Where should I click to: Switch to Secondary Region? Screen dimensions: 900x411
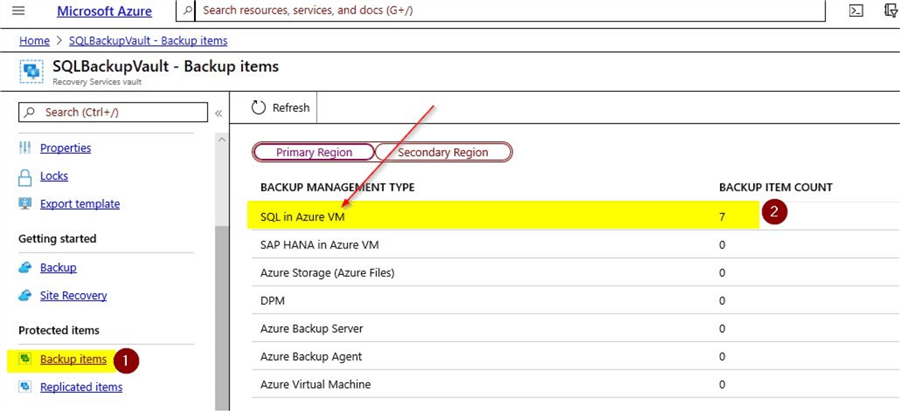(x=443, y=152)
